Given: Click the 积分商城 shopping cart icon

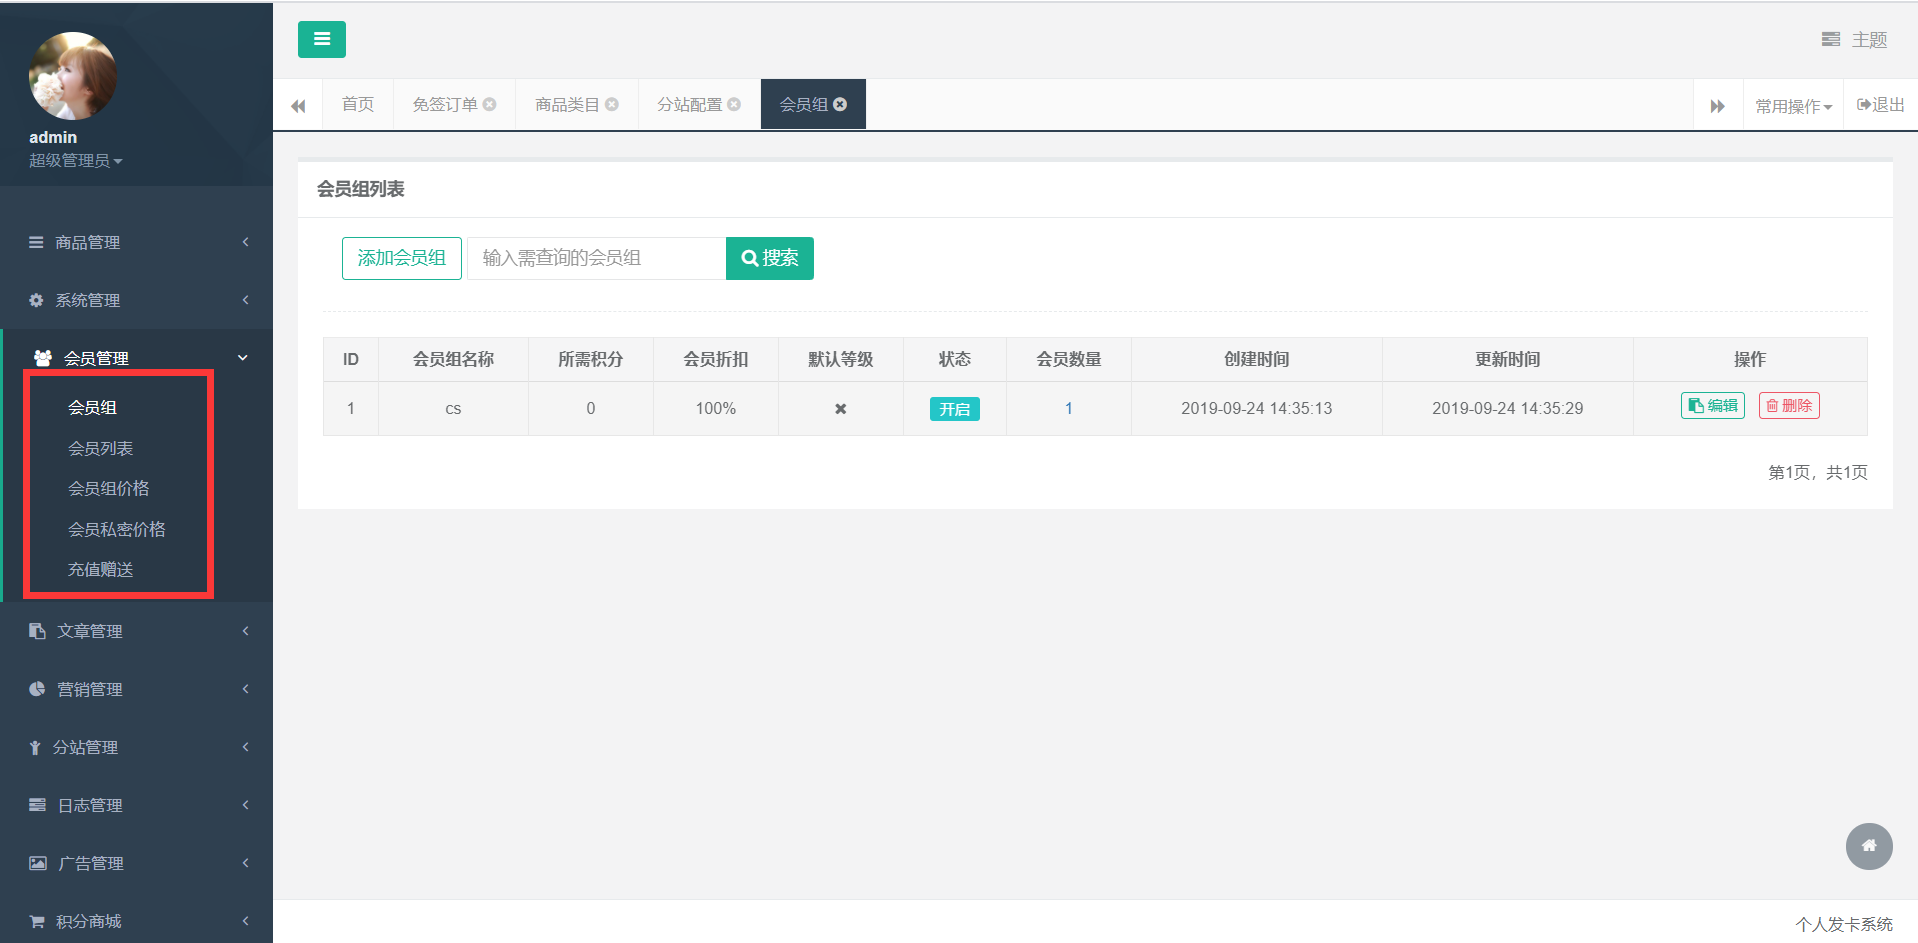Looking at the screenshot, I should [x=37, y=920].
